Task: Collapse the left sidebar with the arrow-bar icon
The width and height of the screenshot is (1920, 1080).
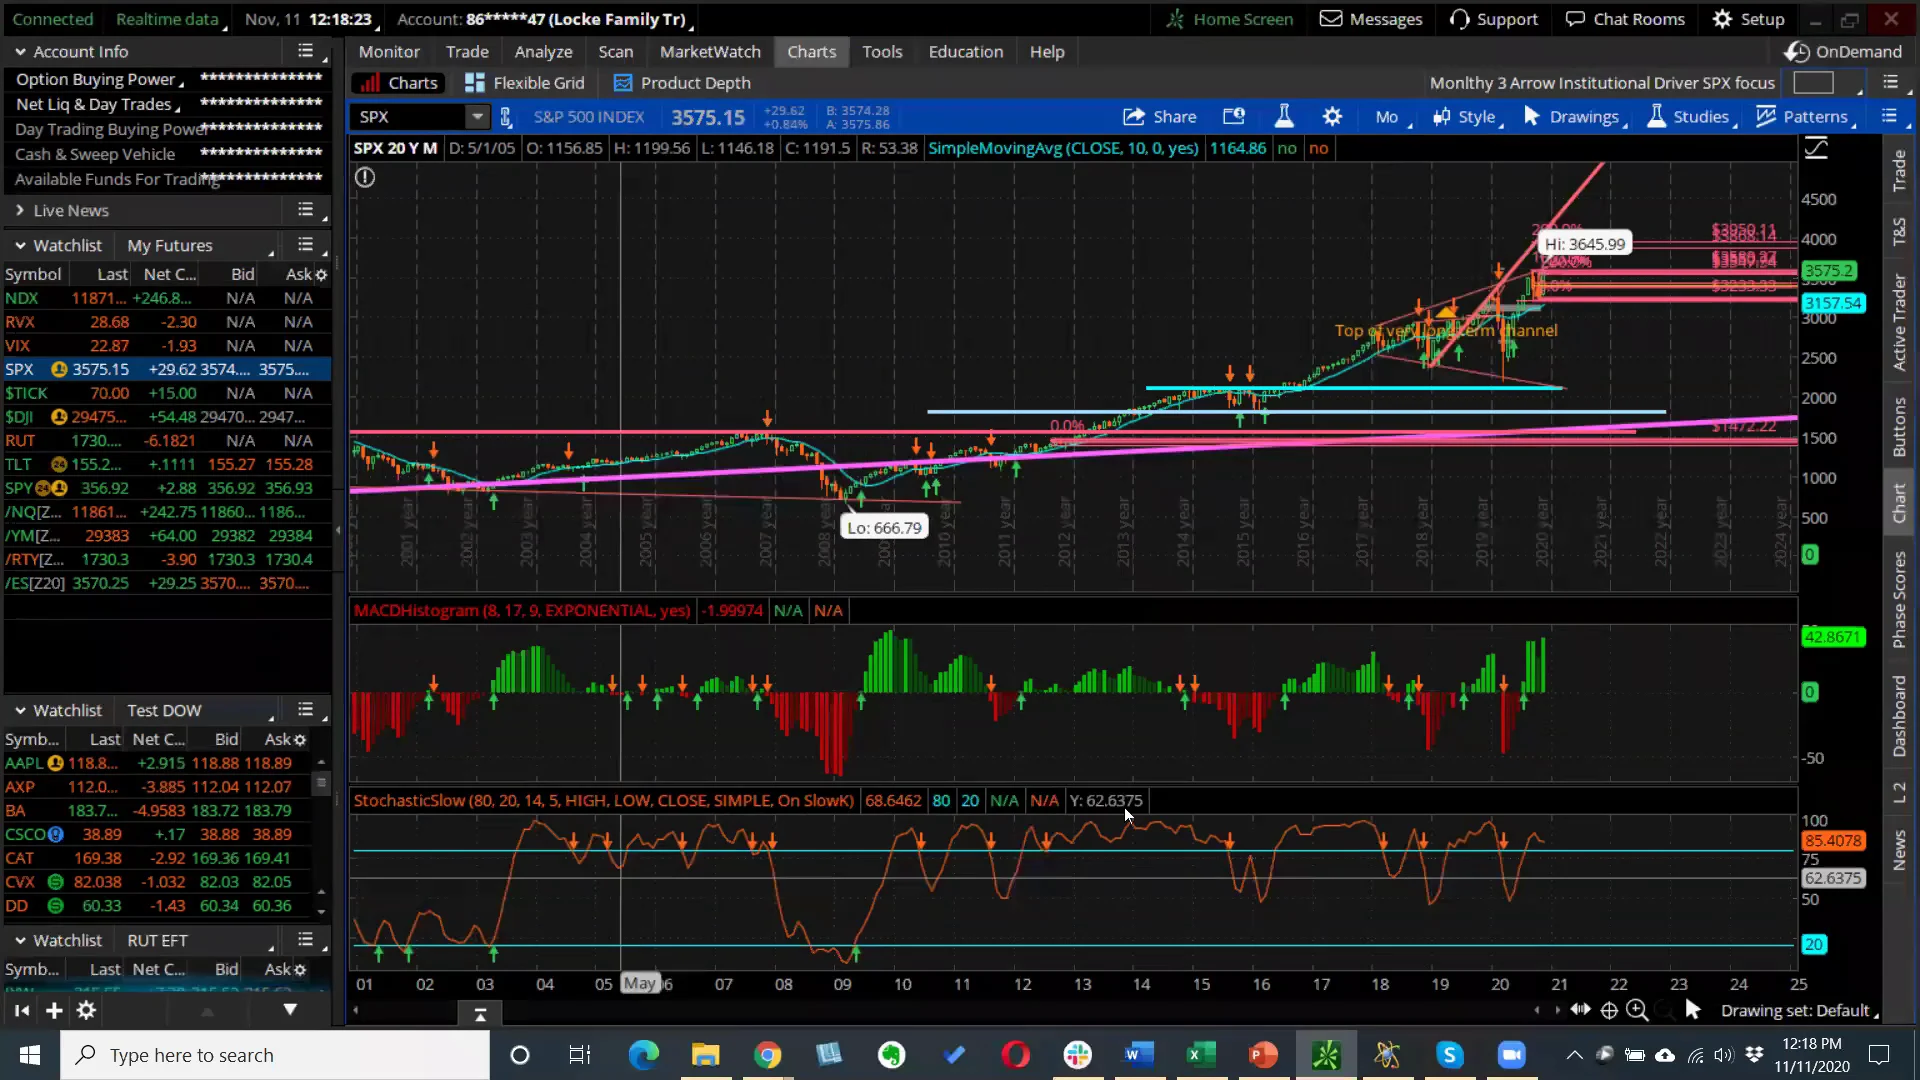Action: pos(22,1011)
